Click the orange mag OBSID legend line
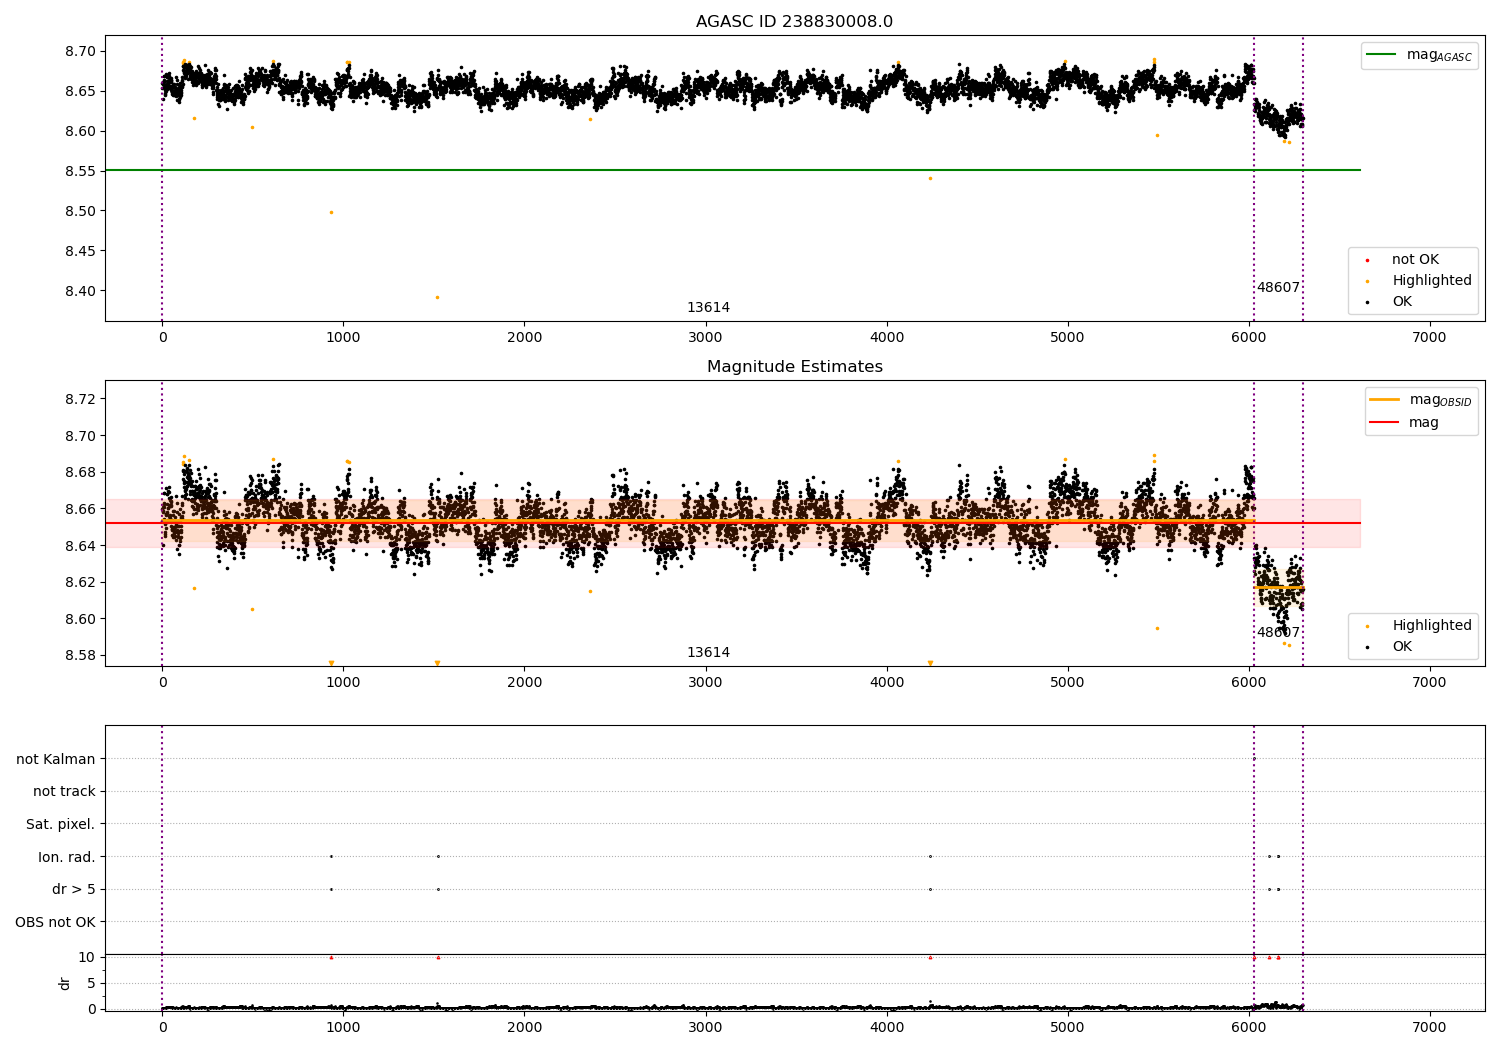1500x1050 pixels. tap(1385, 400)
